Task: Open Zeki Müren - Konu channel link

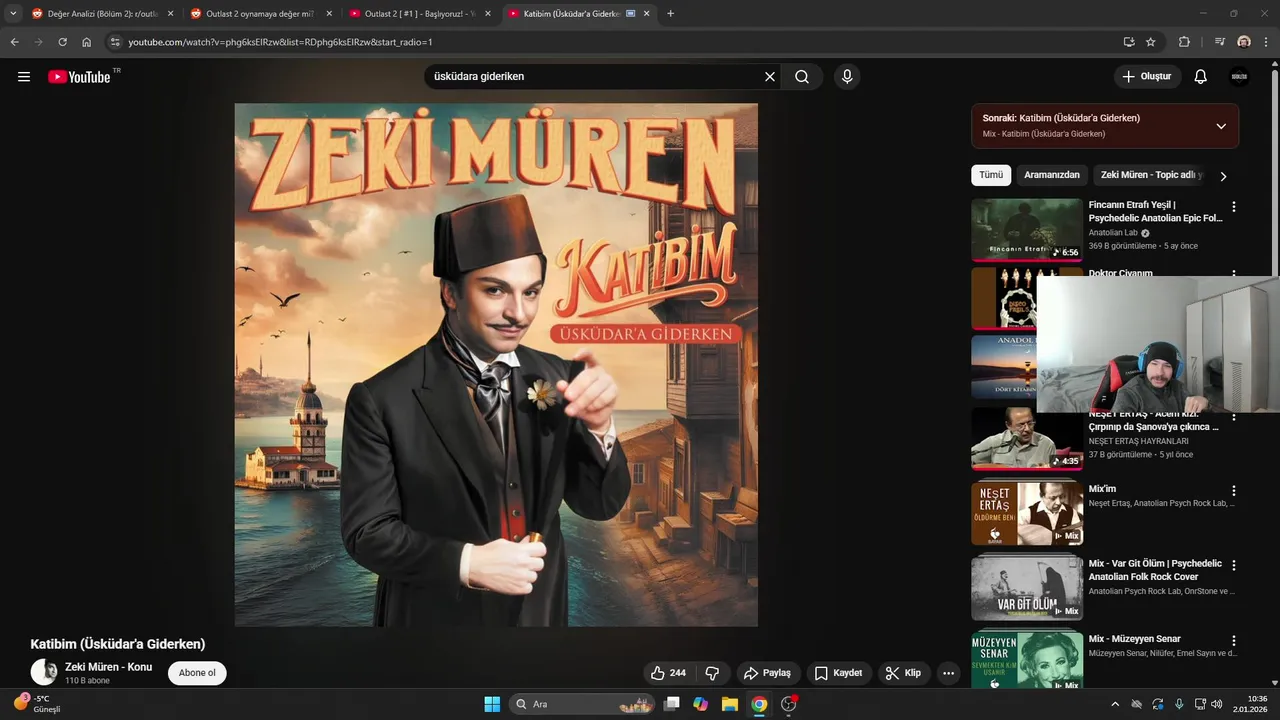Action: [108, 667]
